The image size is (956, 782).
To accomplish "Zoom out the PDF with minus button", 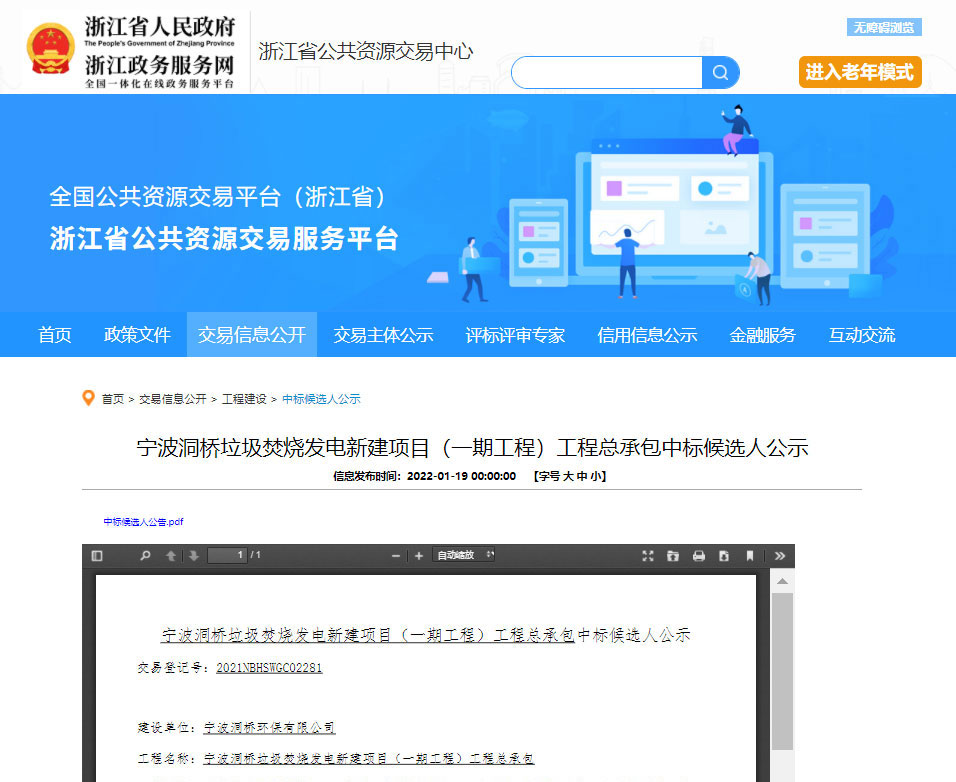I will (396, 556).
